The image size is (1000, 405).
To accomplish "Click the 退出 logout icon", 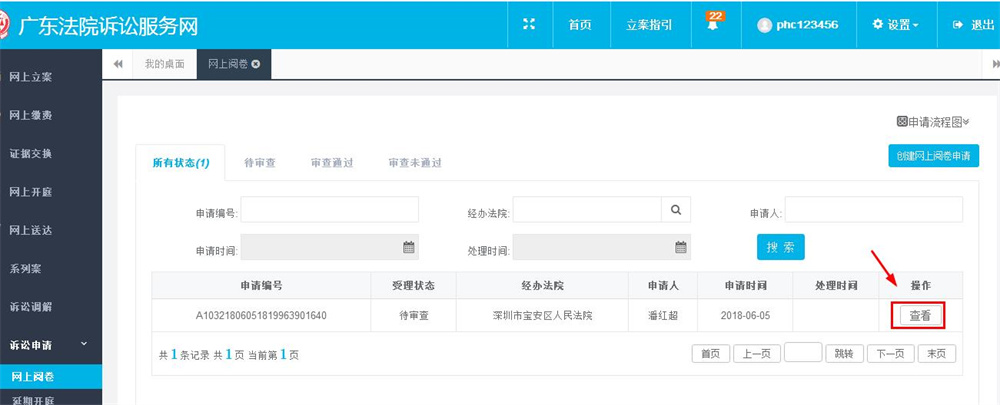I will pos(957,25).
